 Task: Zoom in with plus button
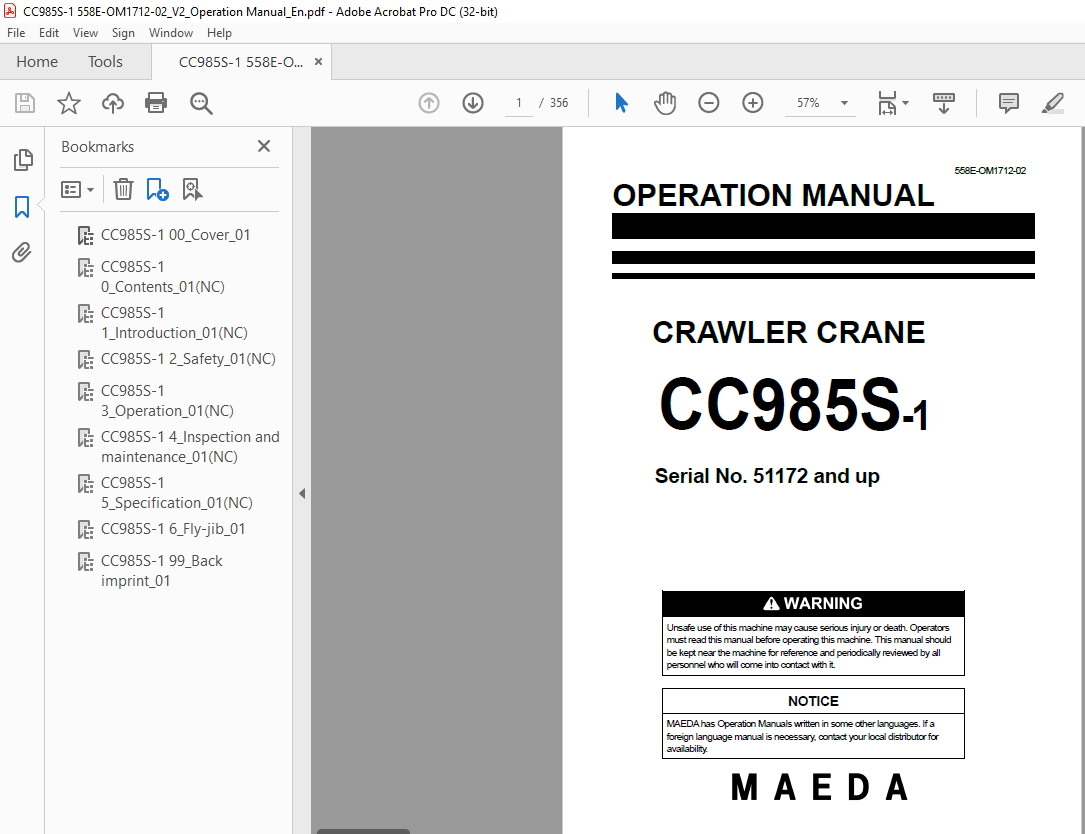point(752,103)
